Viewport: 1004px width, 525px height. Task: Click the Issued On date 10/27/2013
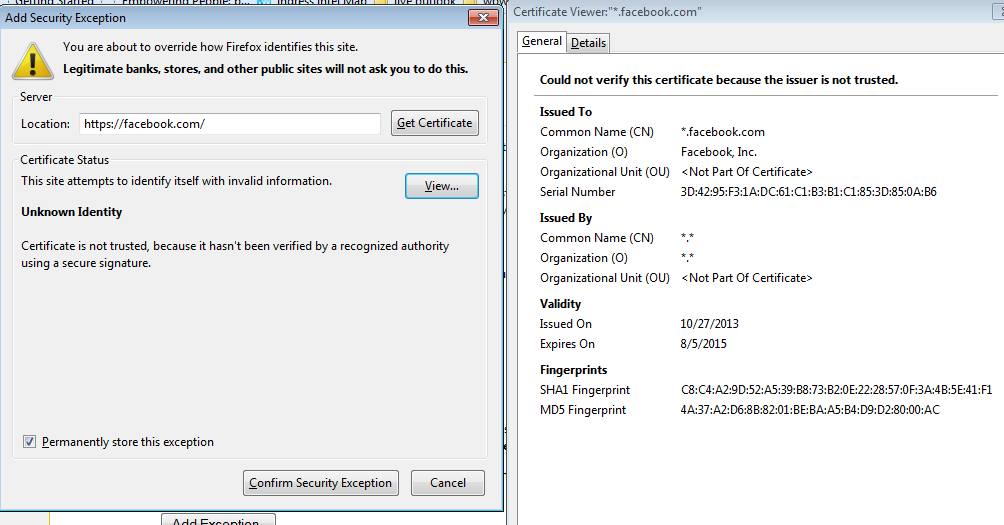coord(709,324)
